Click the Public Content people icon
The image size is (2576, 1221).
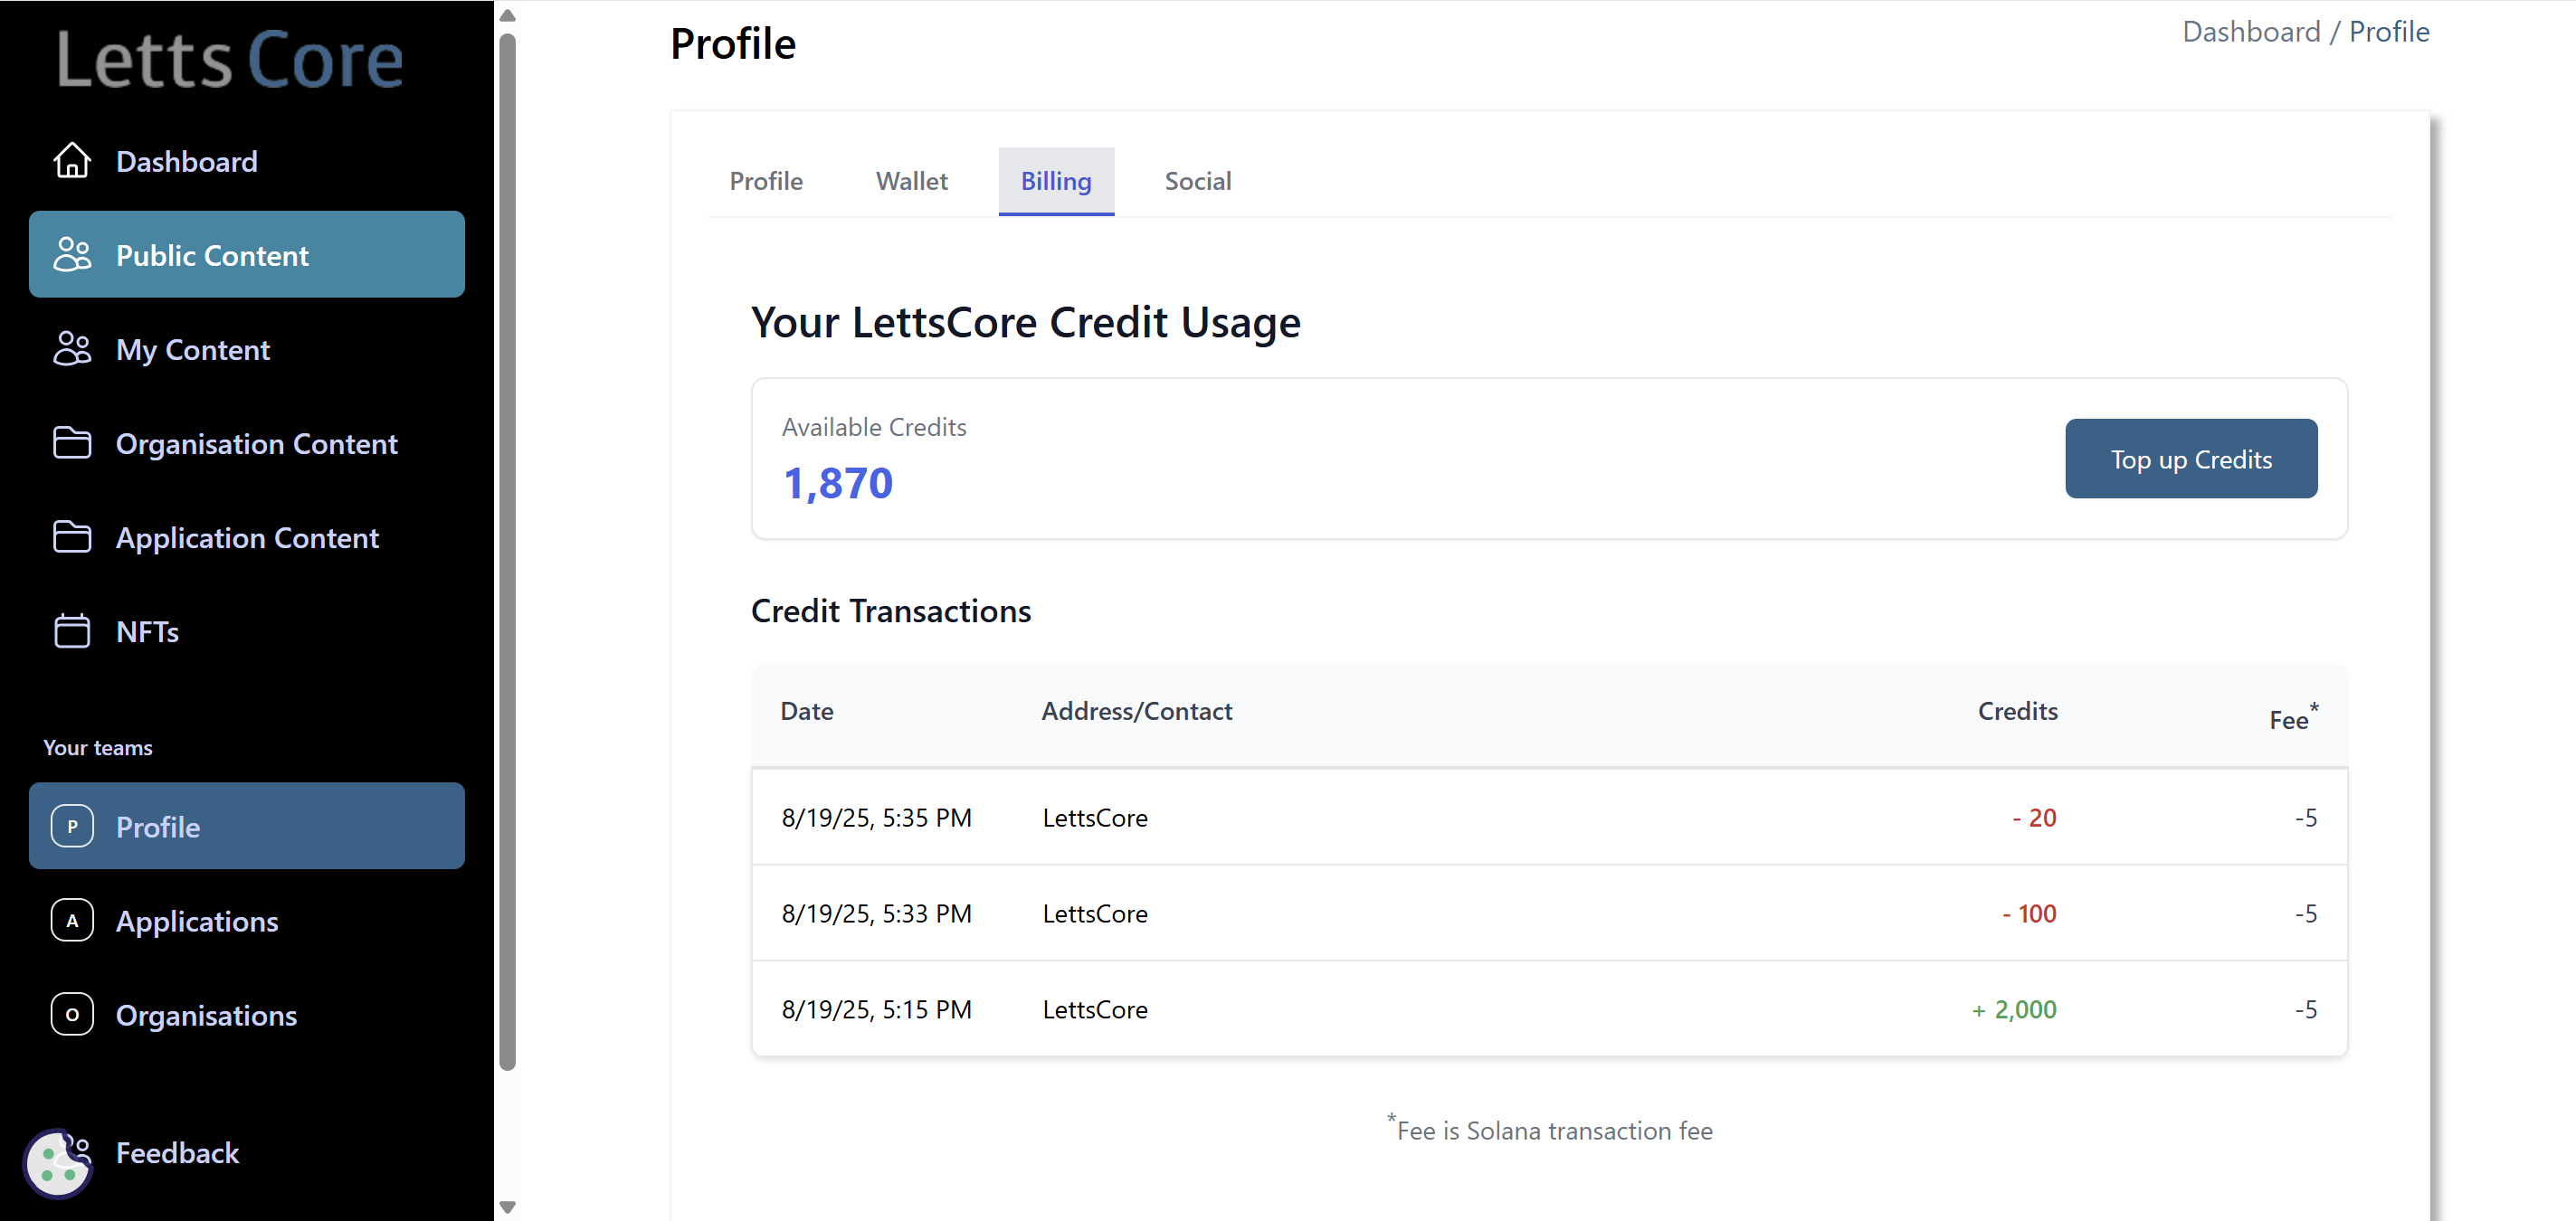(72, 255)
